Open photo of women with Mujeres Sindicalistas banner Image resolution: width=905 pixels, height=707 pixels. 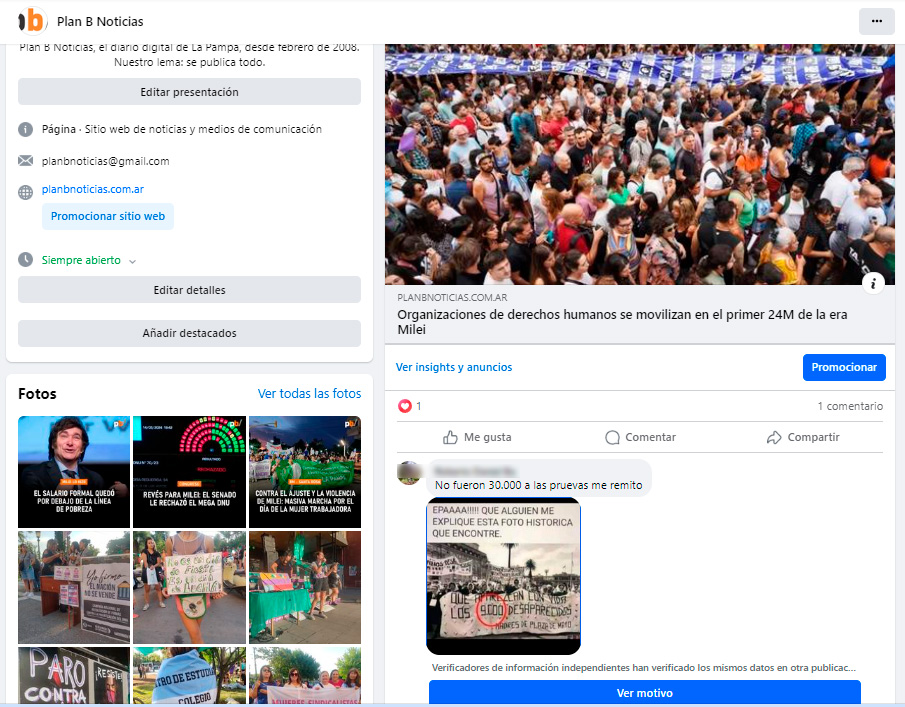pyautogui.click(x=305, y=675)
